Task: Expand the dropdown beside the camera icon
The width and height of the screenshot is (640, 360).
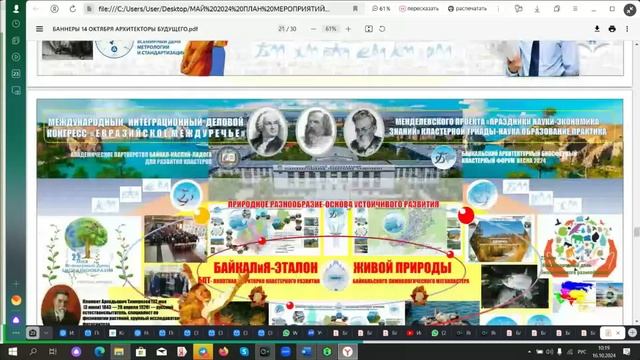Action: [x=46, y=333]
